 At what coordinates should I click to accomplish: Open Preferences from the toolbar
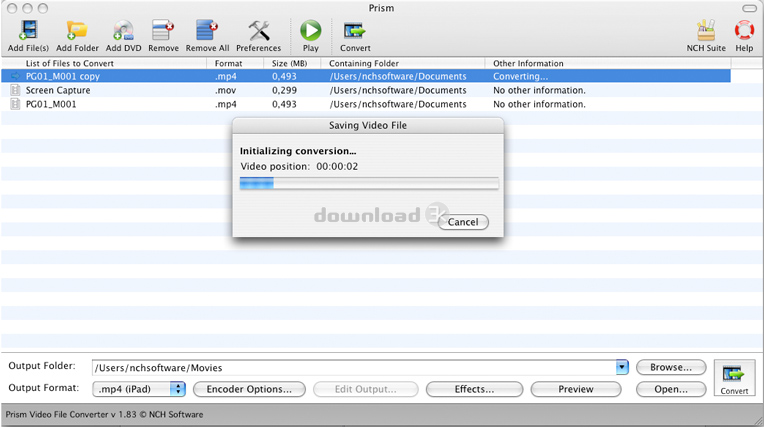258,32
